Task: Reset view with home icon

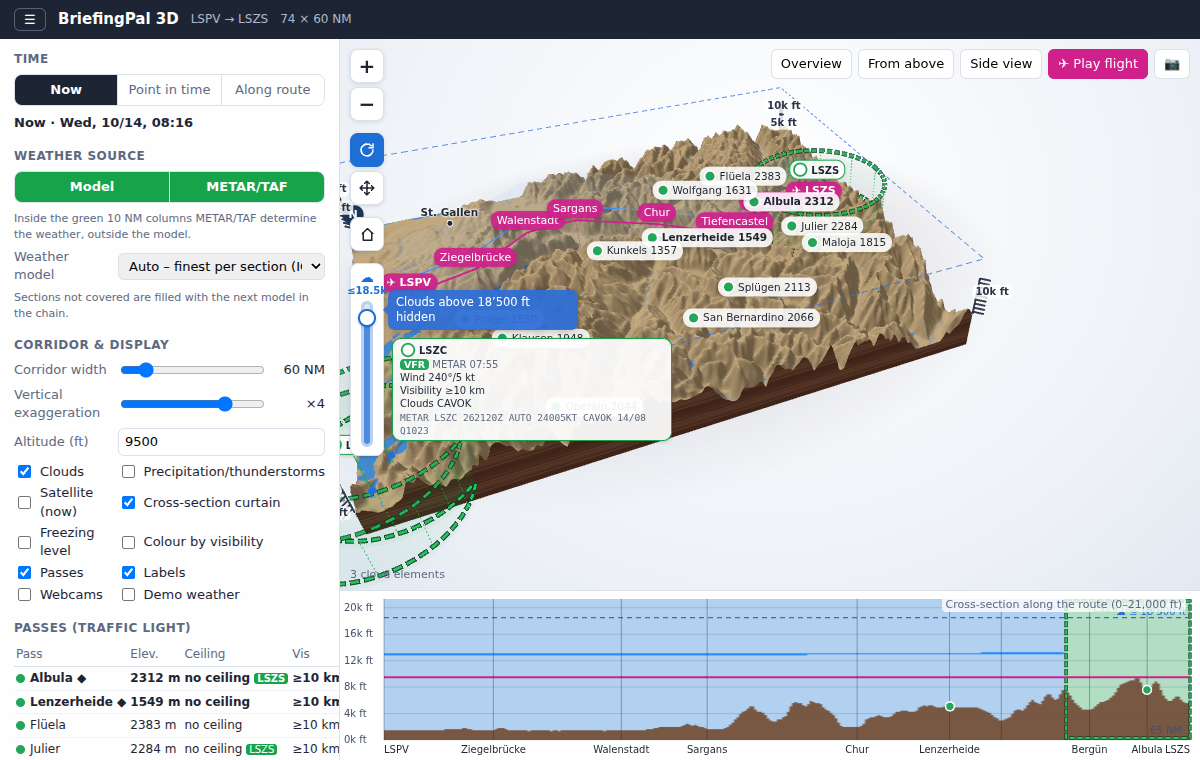Action: [367, 234]
